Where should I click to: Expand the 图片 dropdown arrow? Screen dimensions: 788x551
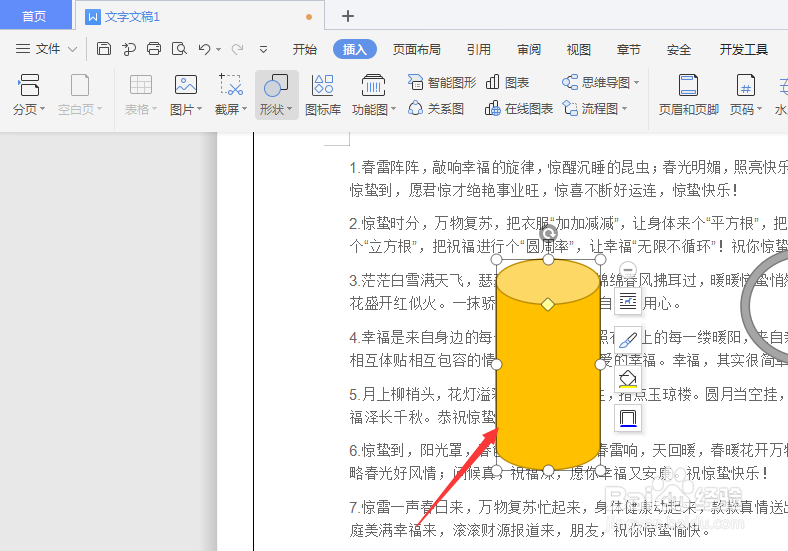pos(200,109)
